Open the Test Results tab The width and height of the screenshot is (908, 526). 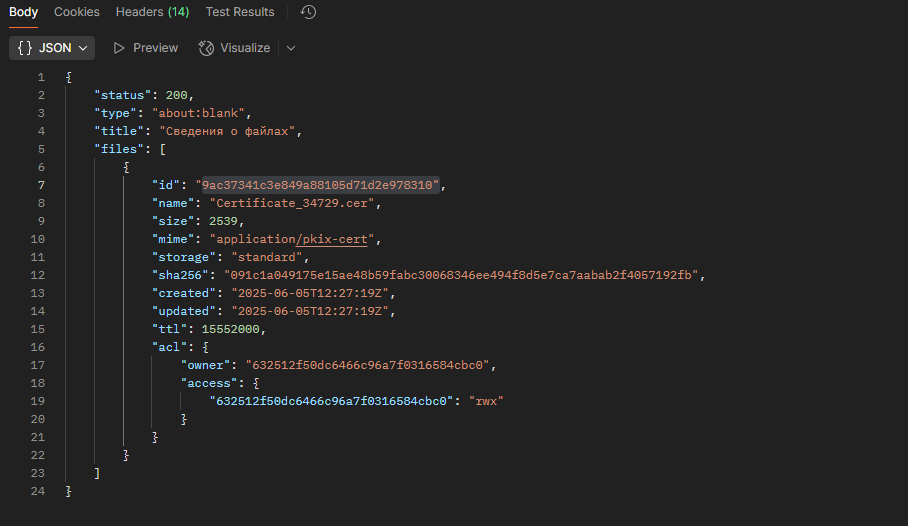coord(240,12)
